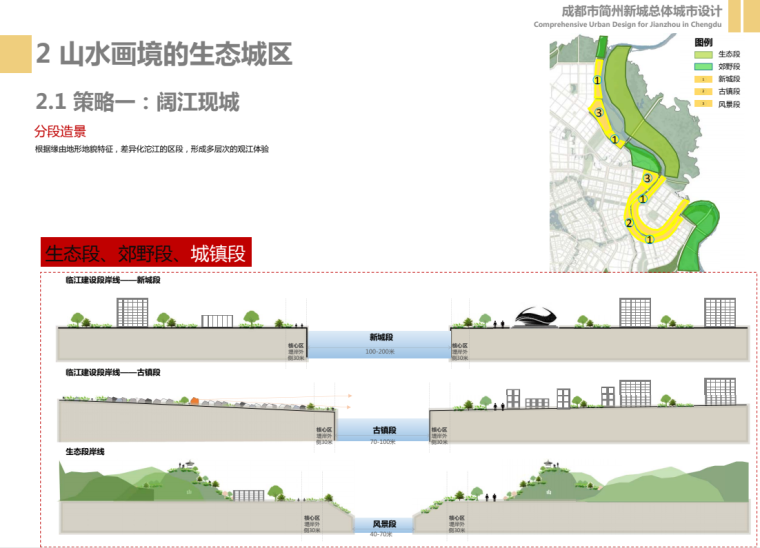This screenshot has height=548, width=760.
Task: Click the 分段造景 red subheading
Action: (60, 131)
